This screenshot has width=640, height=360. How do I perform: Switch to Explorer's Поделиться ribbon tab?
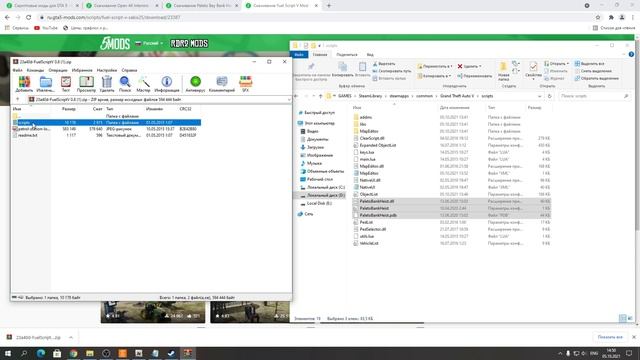coord(347,54)
